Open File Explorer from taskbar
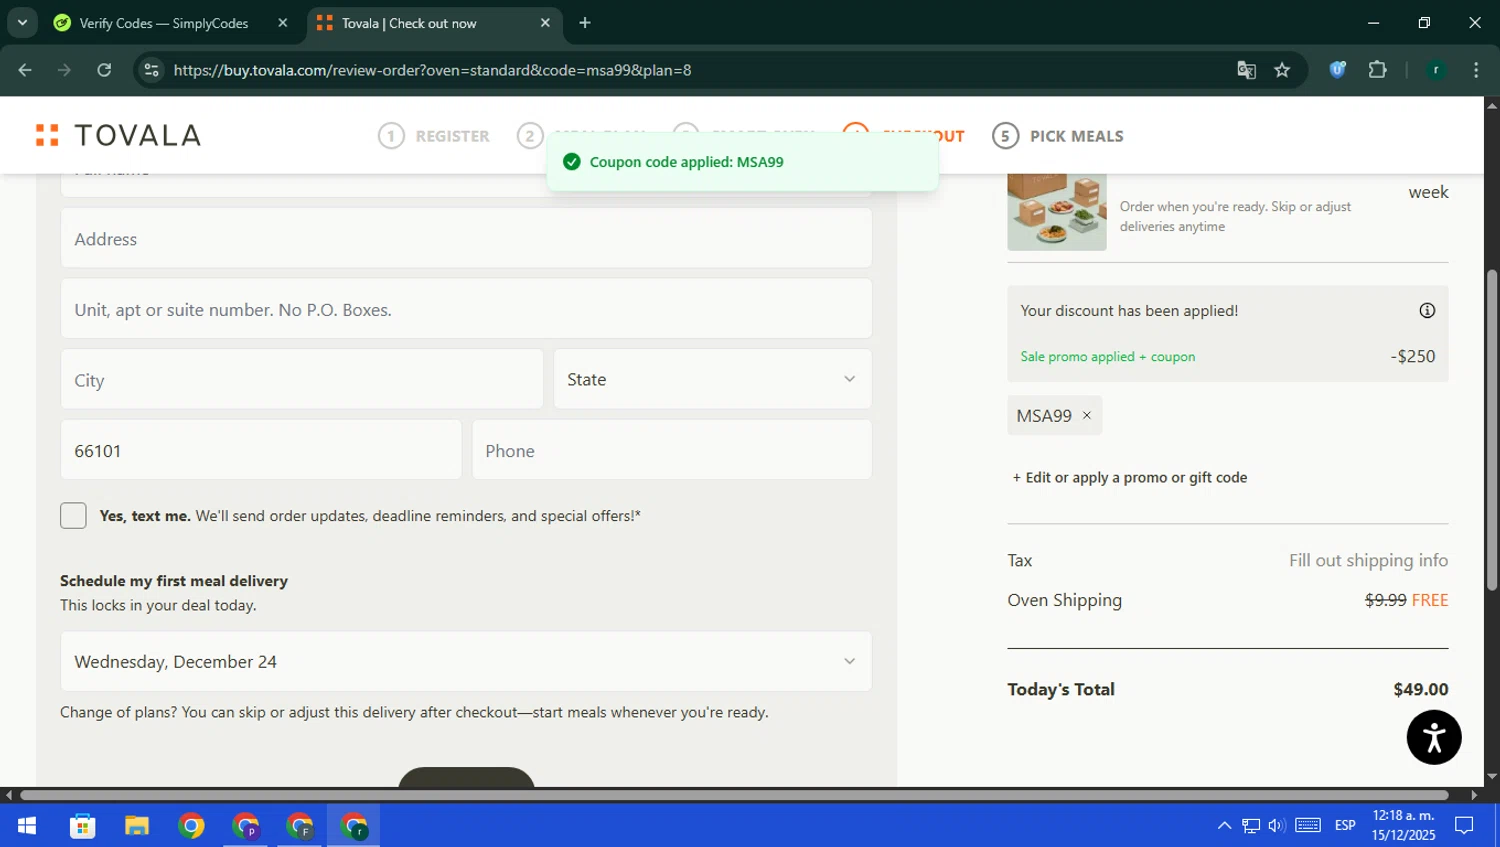 137,826
